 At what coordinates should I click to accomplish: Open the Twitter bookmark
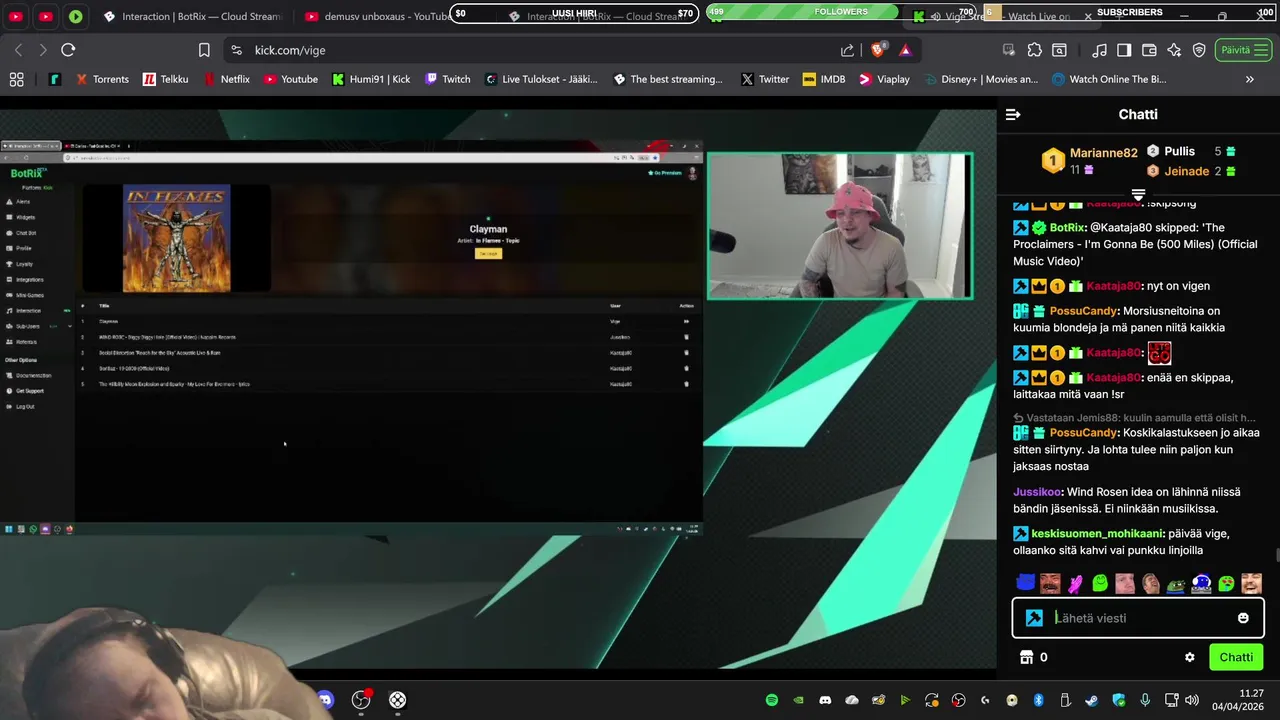coord(765,79)
